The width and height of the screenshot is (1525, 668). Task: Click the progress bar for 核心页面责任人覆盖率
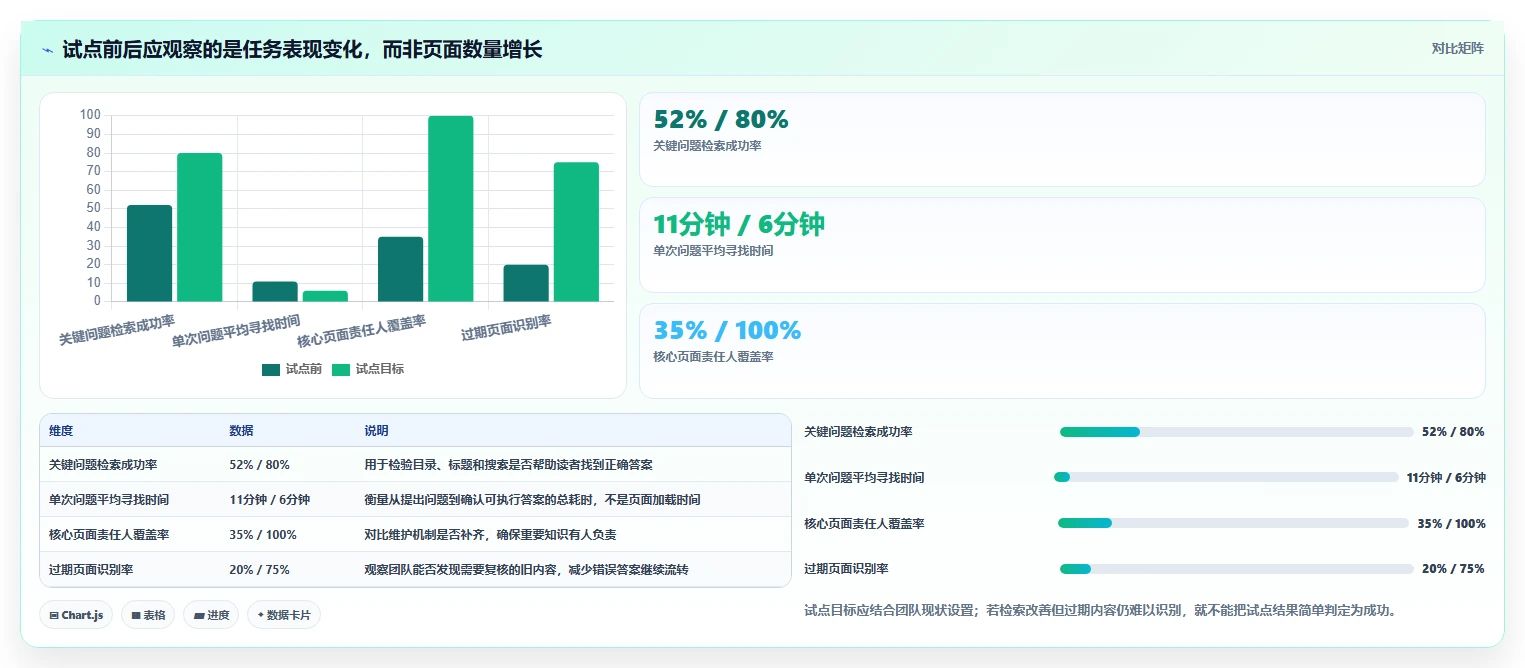[1233, 523]
